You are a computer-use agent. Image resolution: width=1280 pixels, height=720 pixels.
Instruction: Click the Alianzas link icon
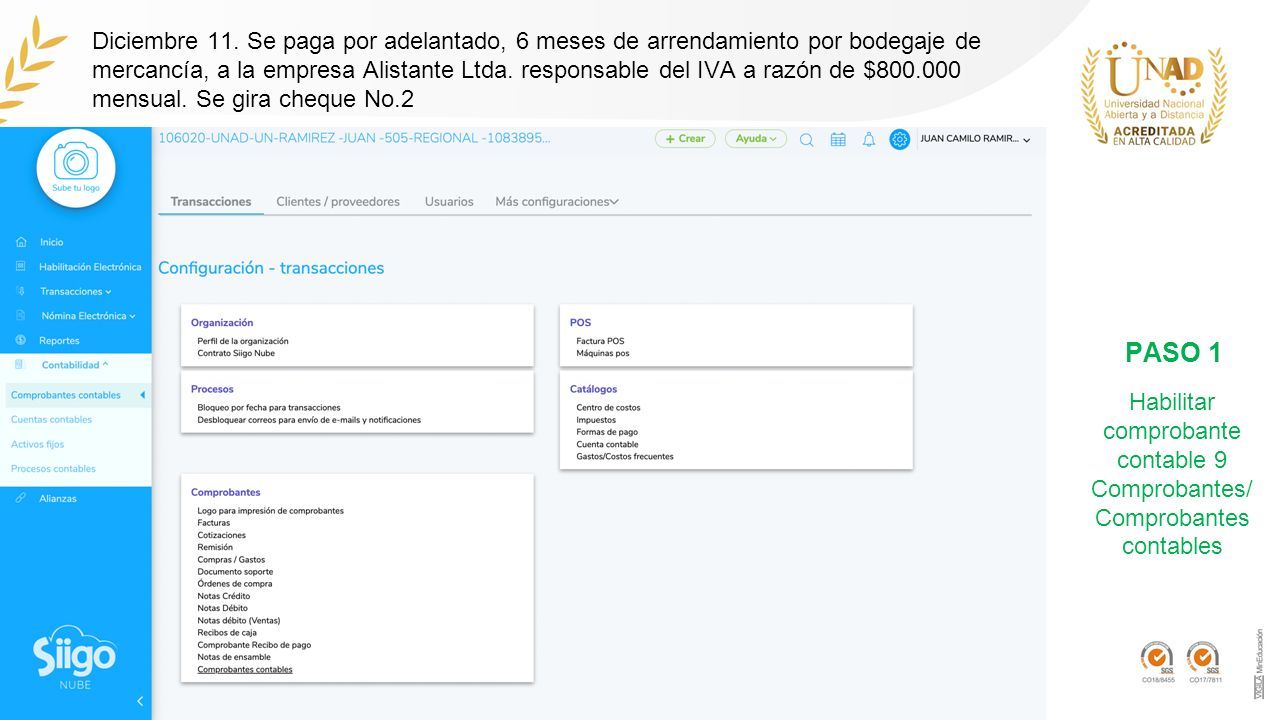20,498
